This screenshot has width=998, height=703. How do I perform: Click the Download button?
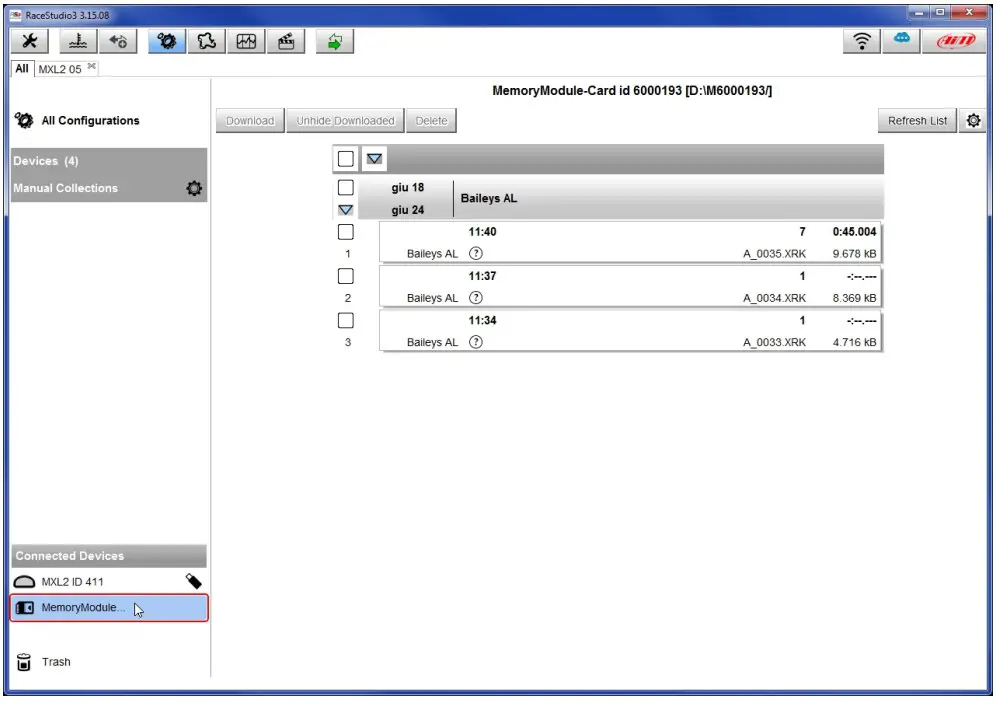(x=250, y=121)
